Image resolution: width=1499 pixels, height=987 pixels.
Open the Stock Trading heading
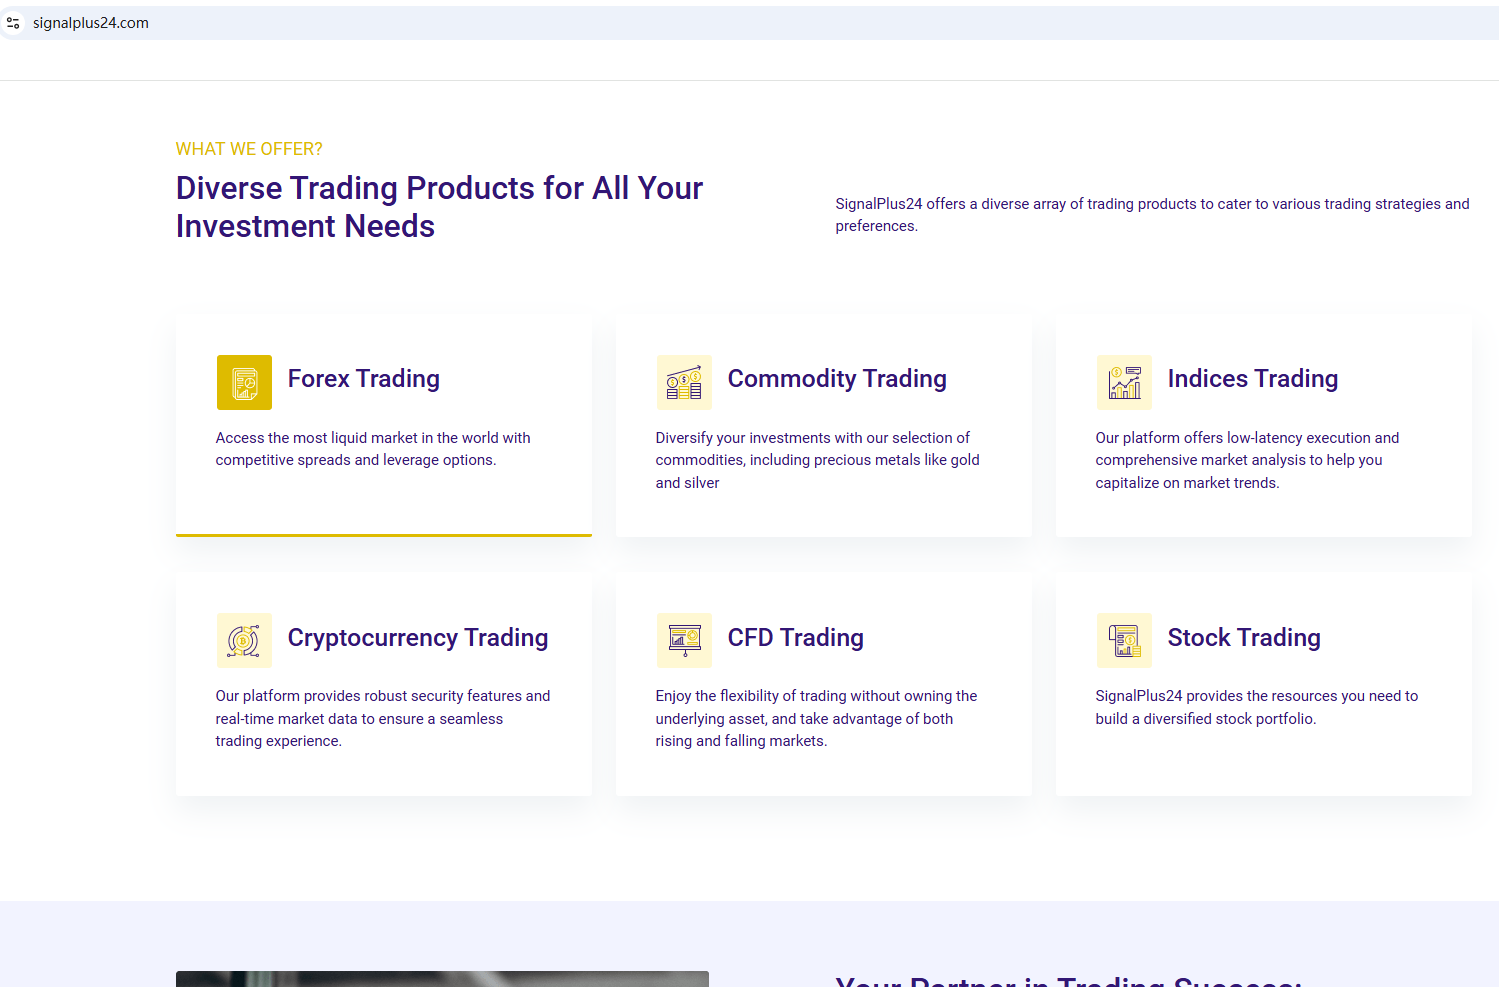coord(1243,638)
